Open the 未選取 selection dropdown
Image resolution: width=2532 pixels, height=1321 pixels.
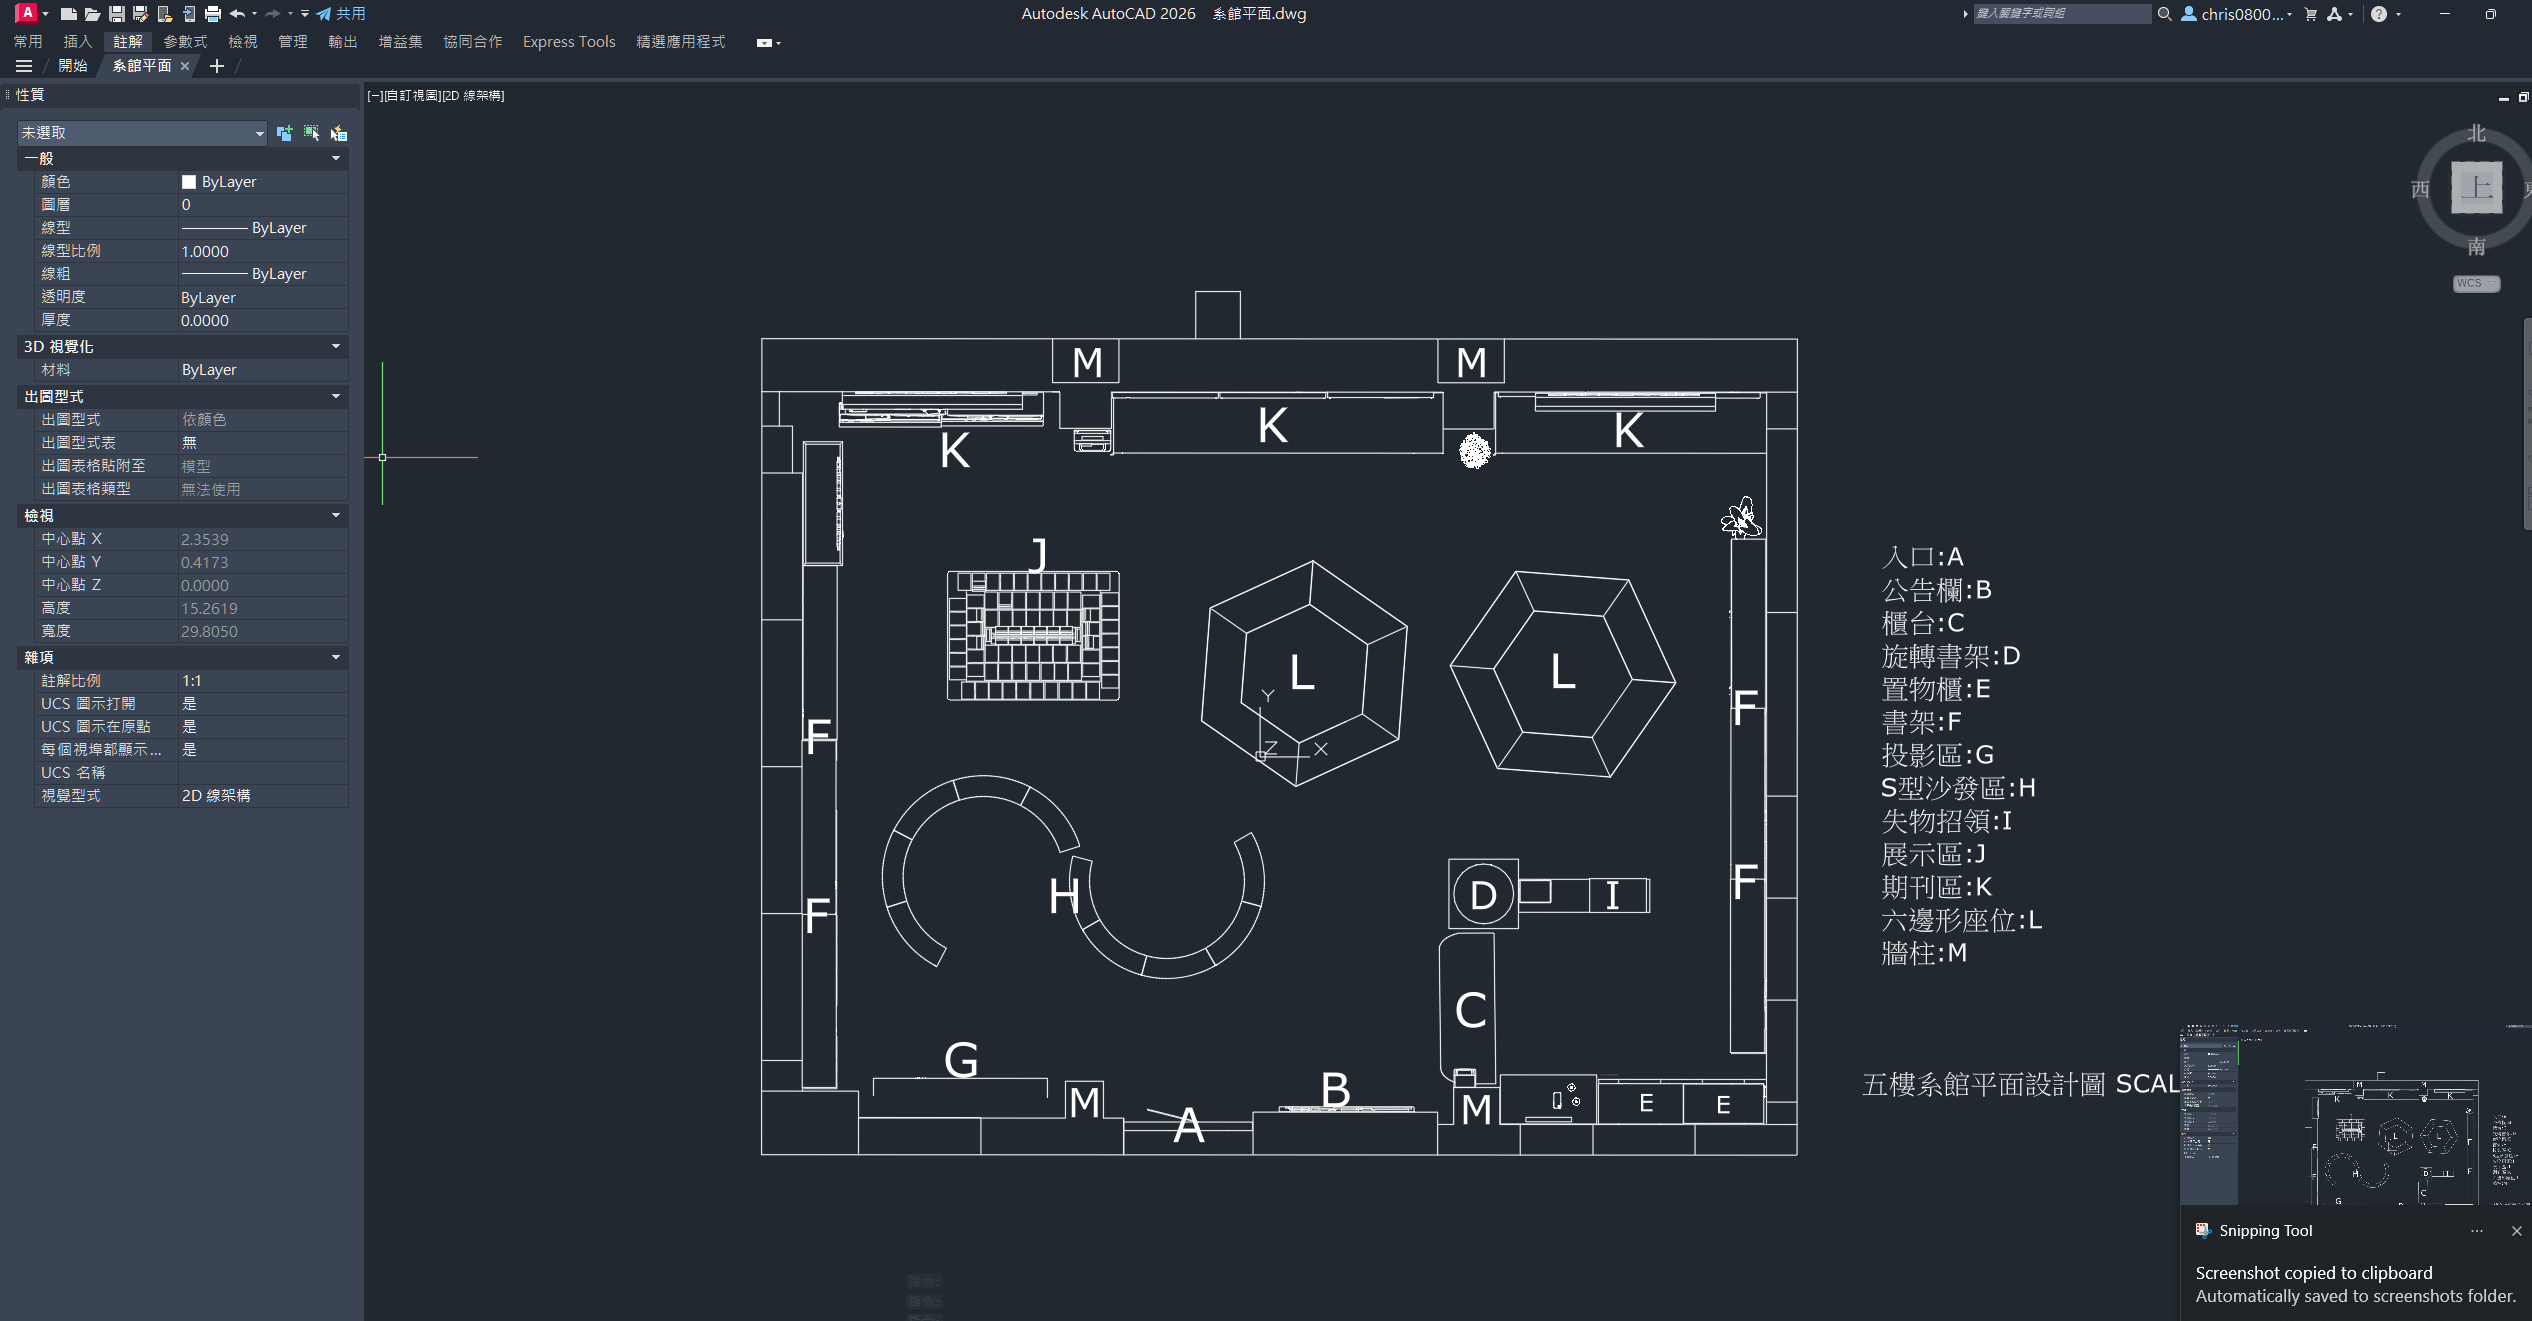tap(259, 133)
